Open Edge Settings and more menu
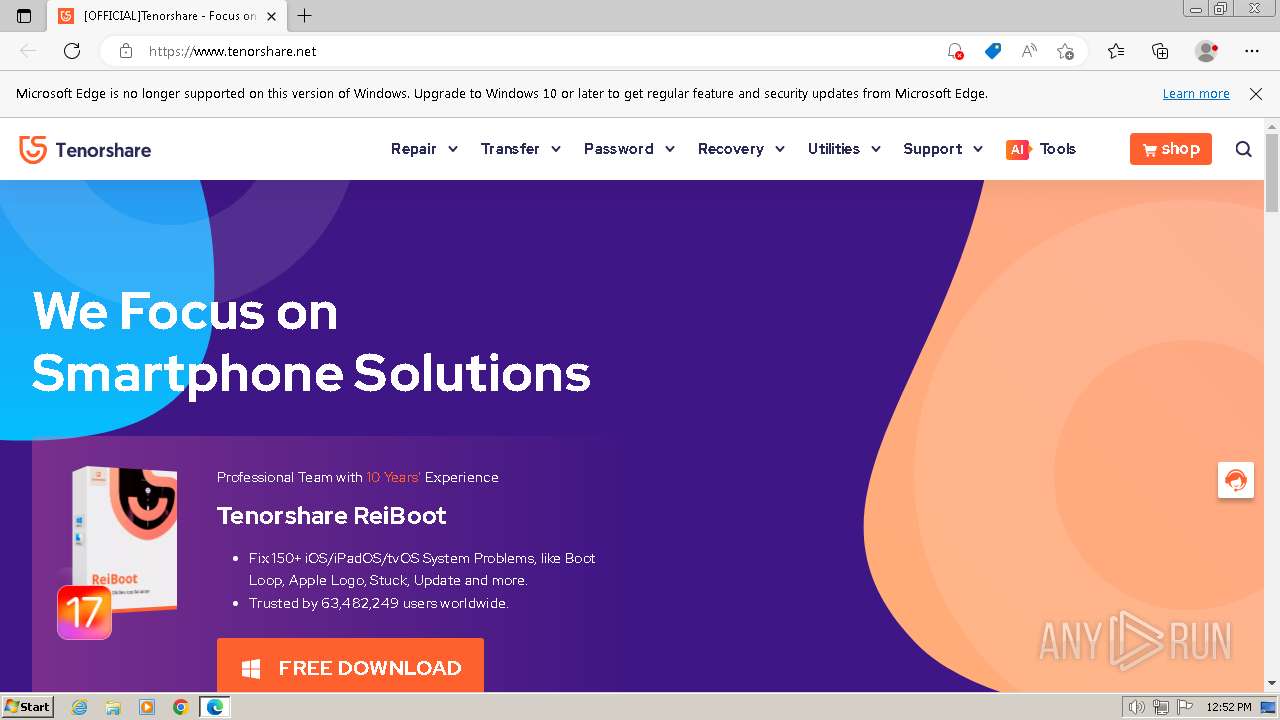 pos(1252,51)
